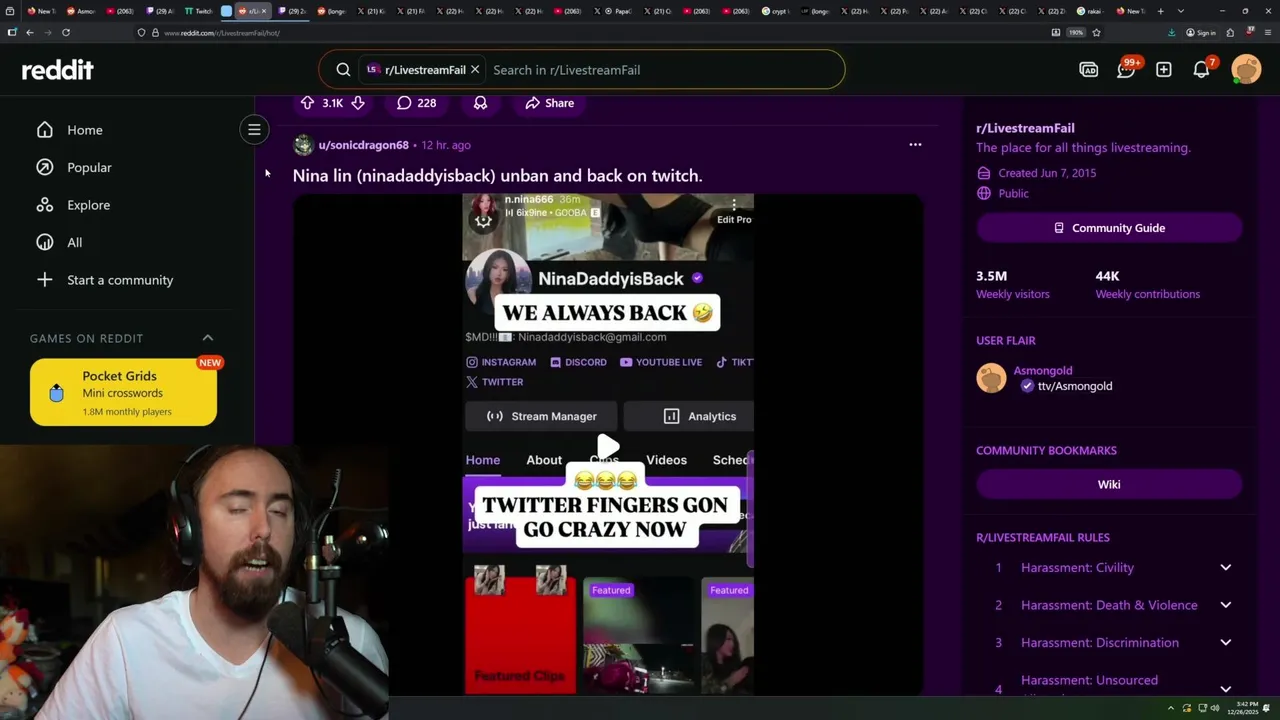Open the user avatar menu

1246,70
